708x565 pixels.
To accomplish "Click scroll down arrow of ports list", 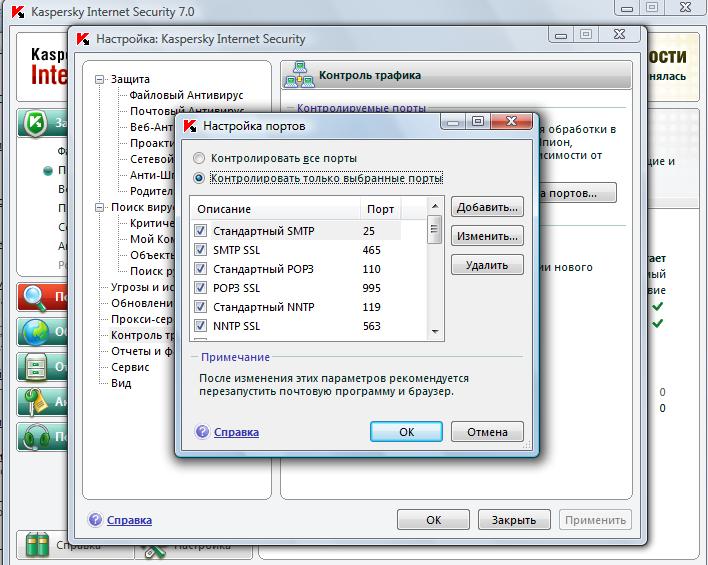I will (435, 332).
